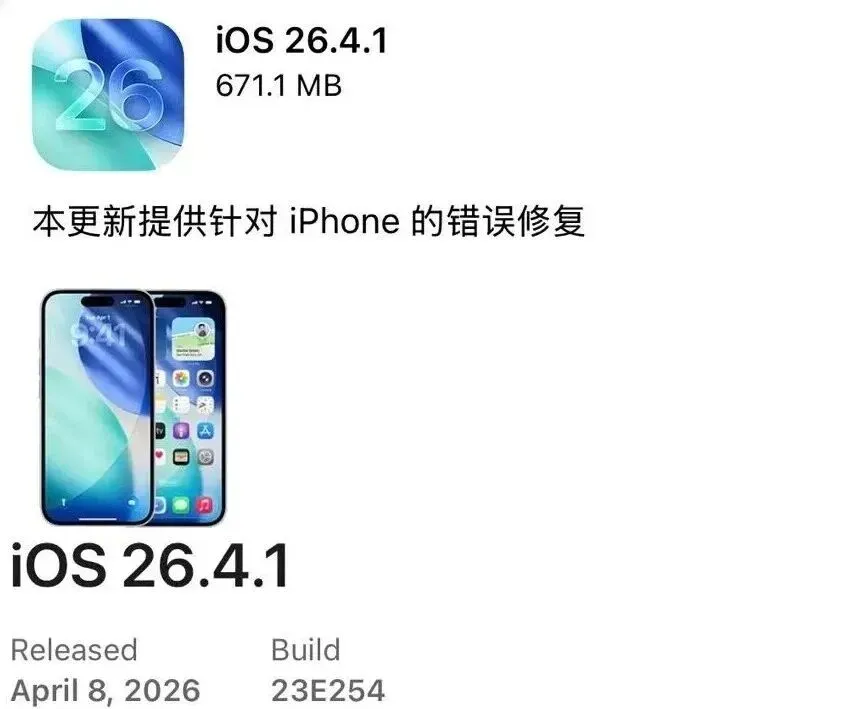Click the April 8, 2026 release date
The width and height of the screenshot is (861, 709).
tap(105, 690)
